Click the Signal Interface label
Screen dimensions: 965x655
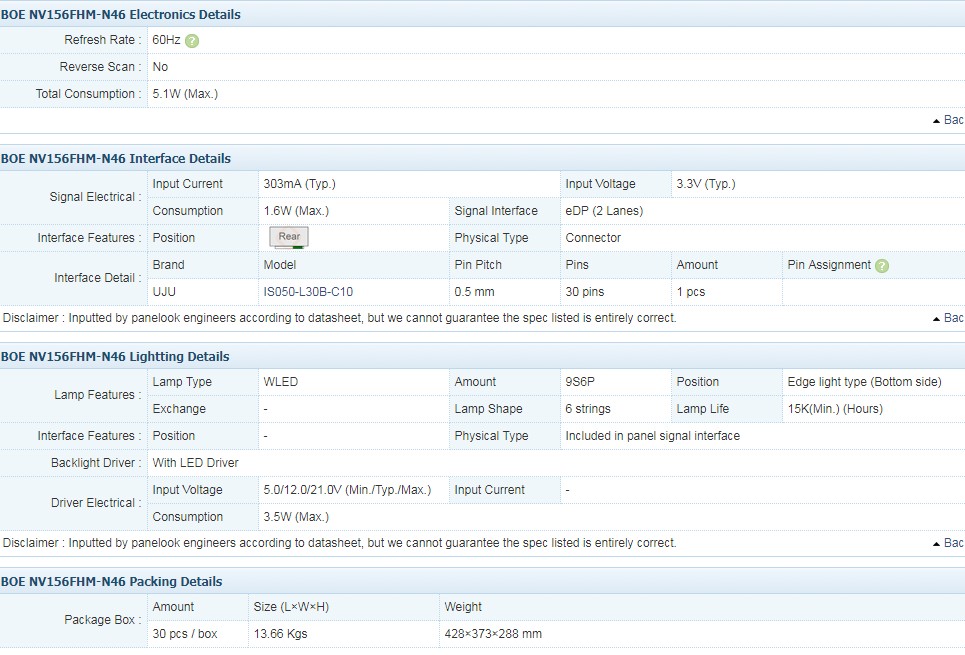coord(496,211)
